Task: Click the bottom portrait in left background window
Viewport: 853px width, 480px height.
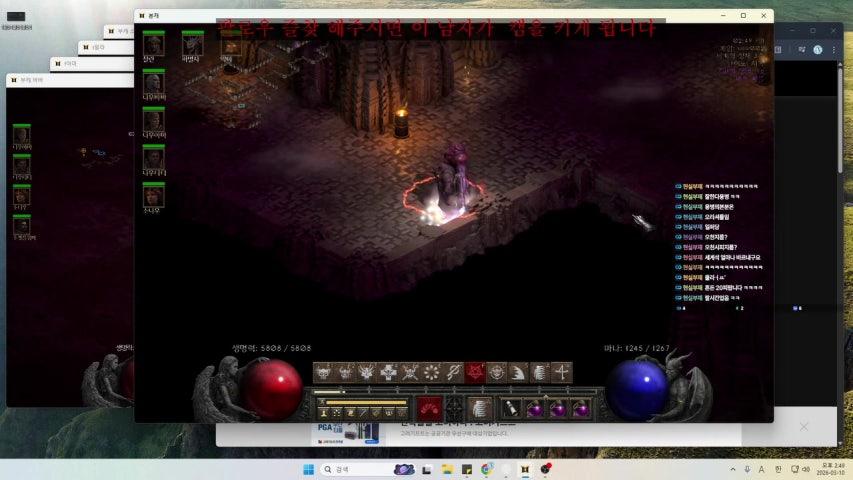Action: 22,225
